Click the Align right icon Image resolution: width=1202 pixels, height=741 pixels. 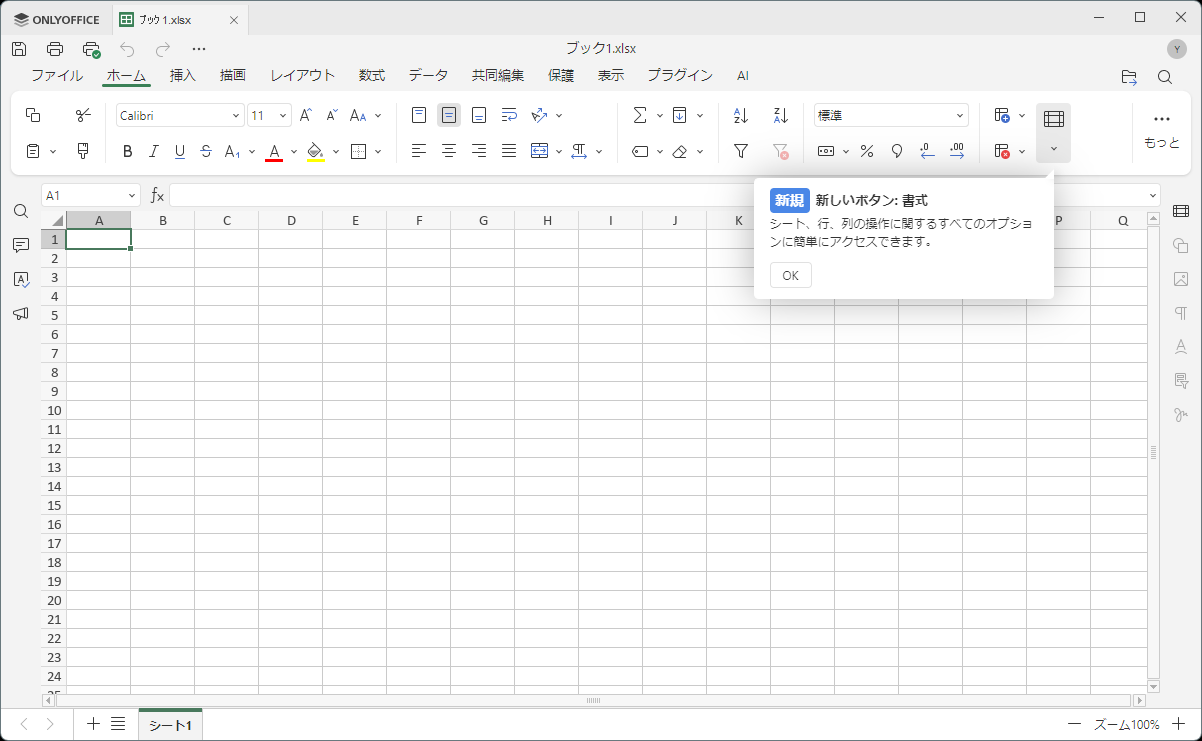point(479,151)
